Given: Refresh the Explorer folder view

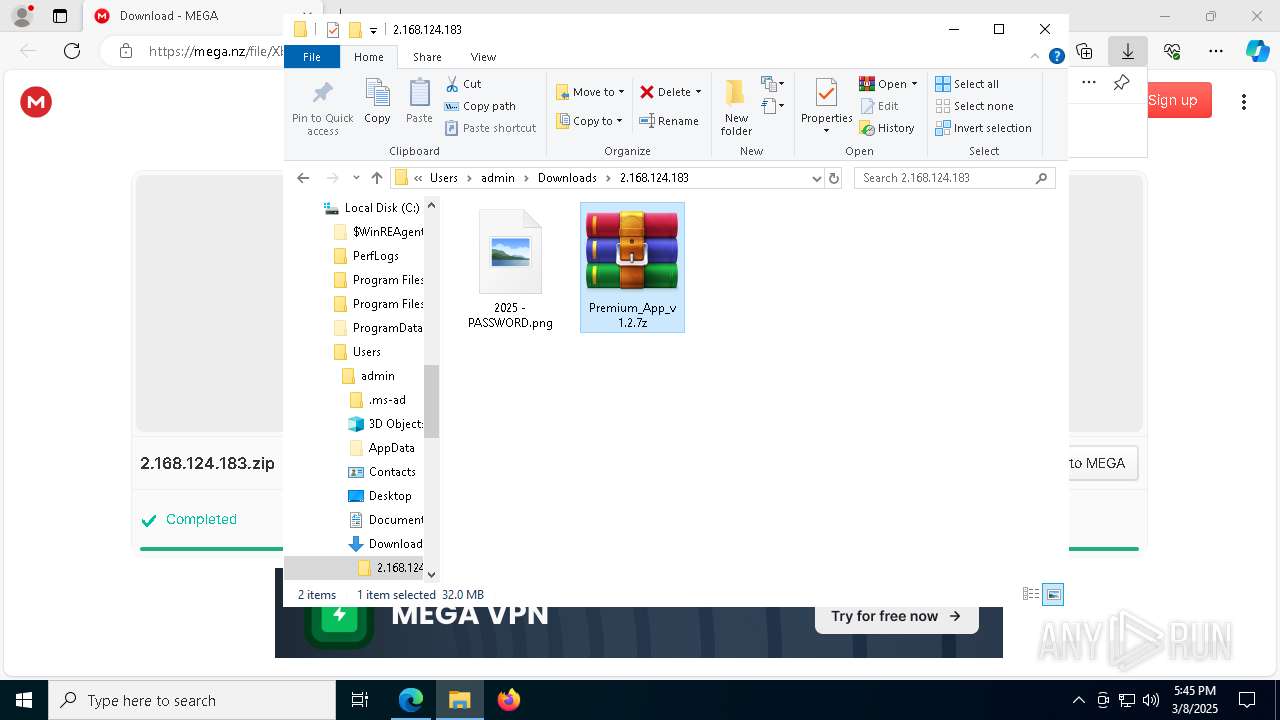Looking at the screenshot, I should pos(834,178).
